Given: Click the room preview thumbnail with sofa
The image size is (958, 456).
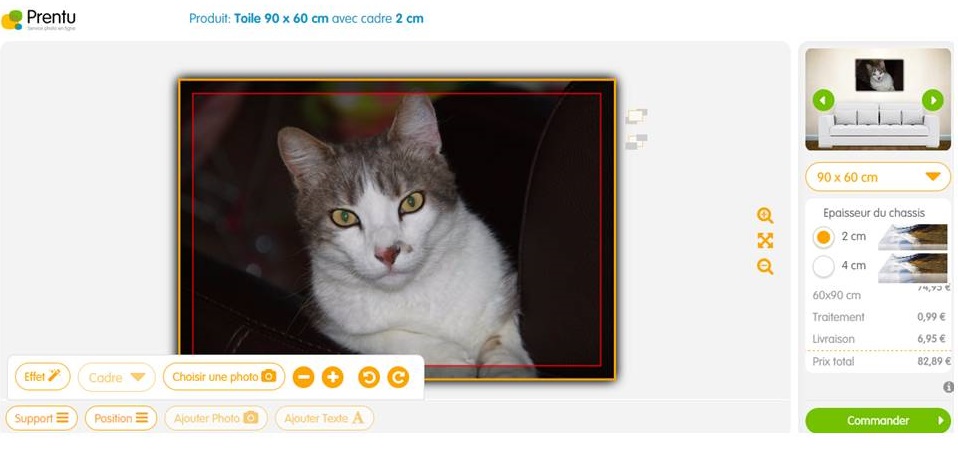Looking at the screenshot, I should (x=878, y=99).
